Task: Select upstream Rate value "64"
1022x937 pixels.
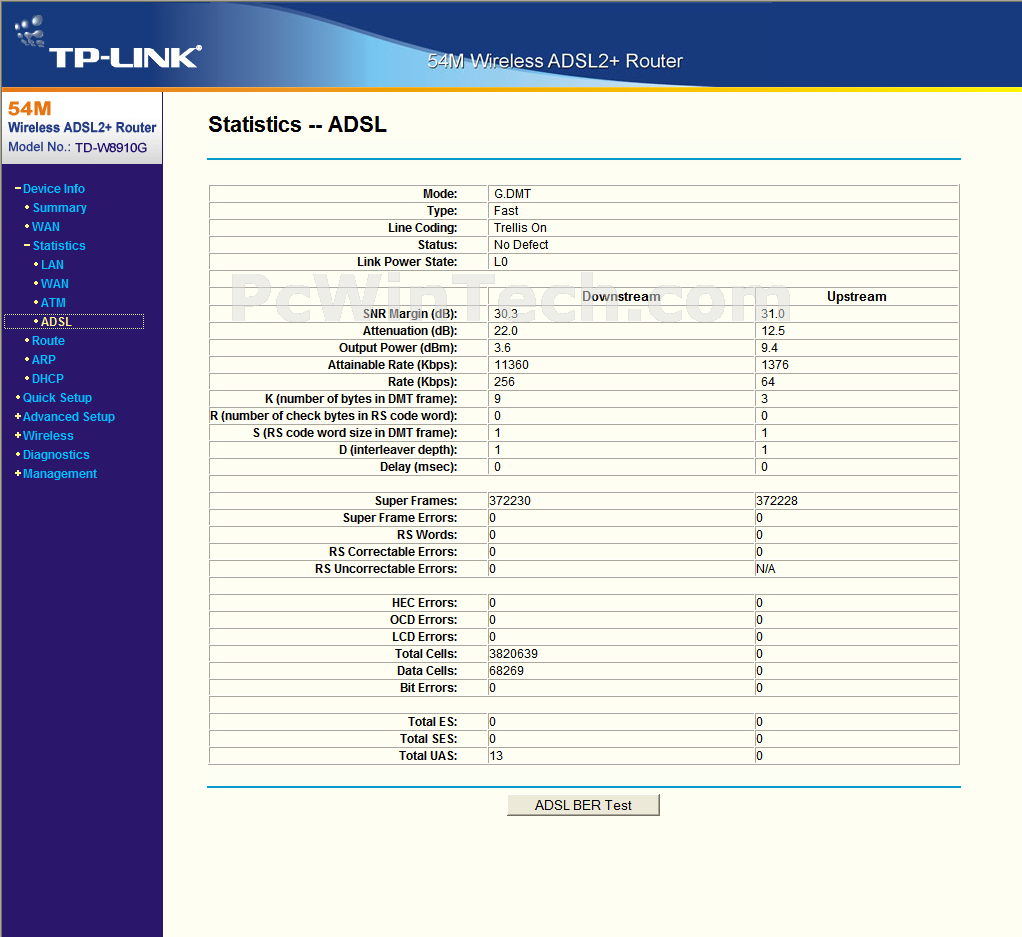Action: tap(768, 381)
